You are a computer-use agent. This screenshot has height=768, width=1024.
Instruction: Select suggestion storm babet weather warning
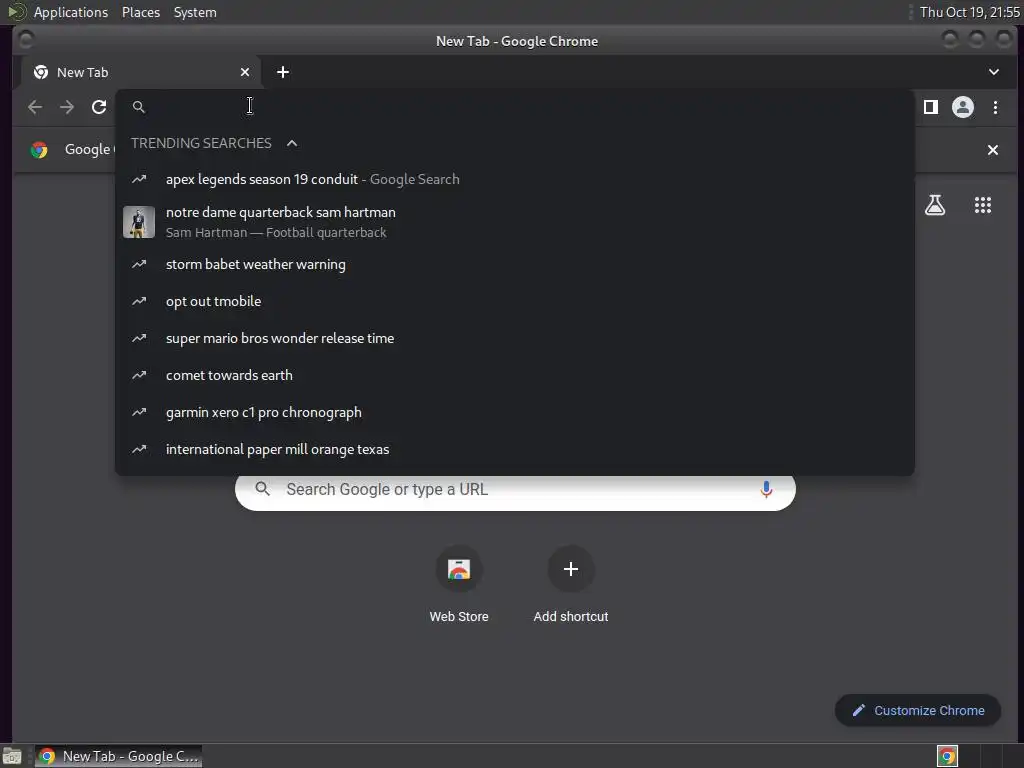click(x=515, y=264)
